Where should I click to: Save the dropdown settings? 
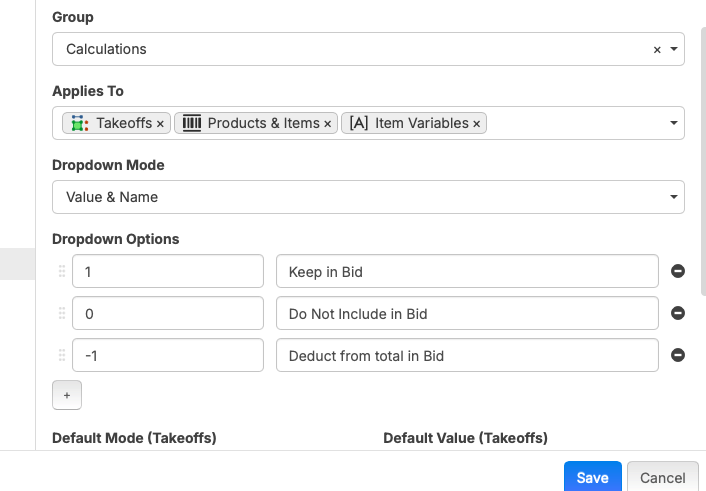(592, 477)
